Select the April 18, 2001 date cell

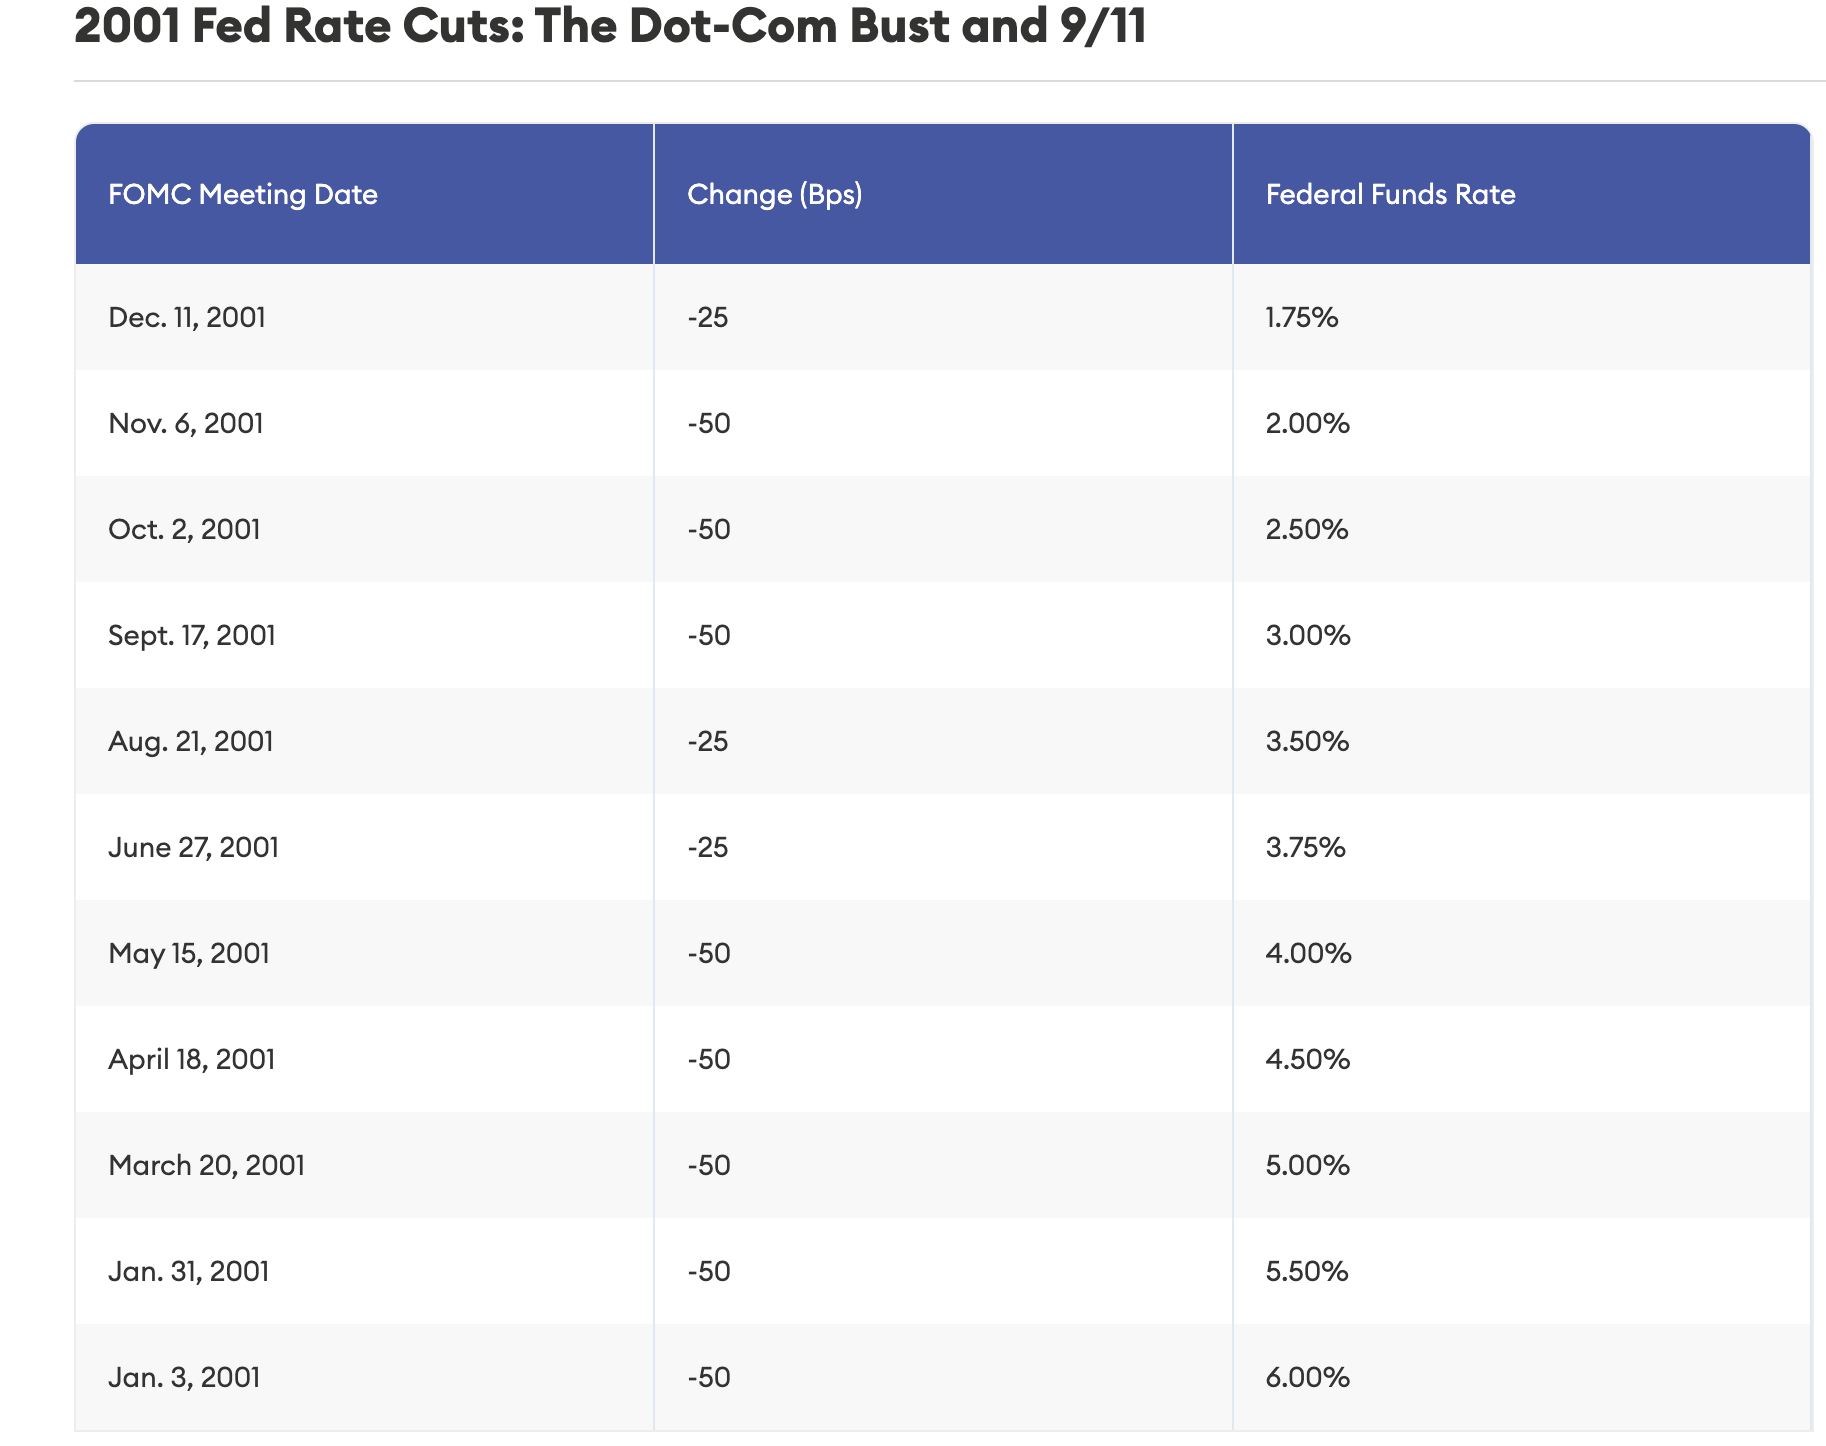(192, 1059)
